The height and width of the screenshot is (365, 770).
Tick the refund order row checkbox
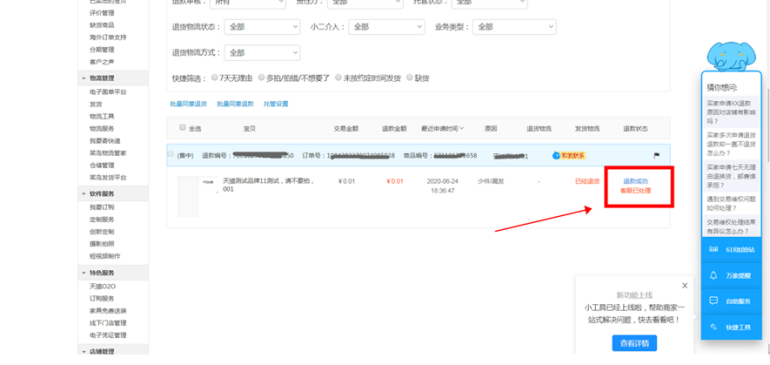(x=170, y=154)
